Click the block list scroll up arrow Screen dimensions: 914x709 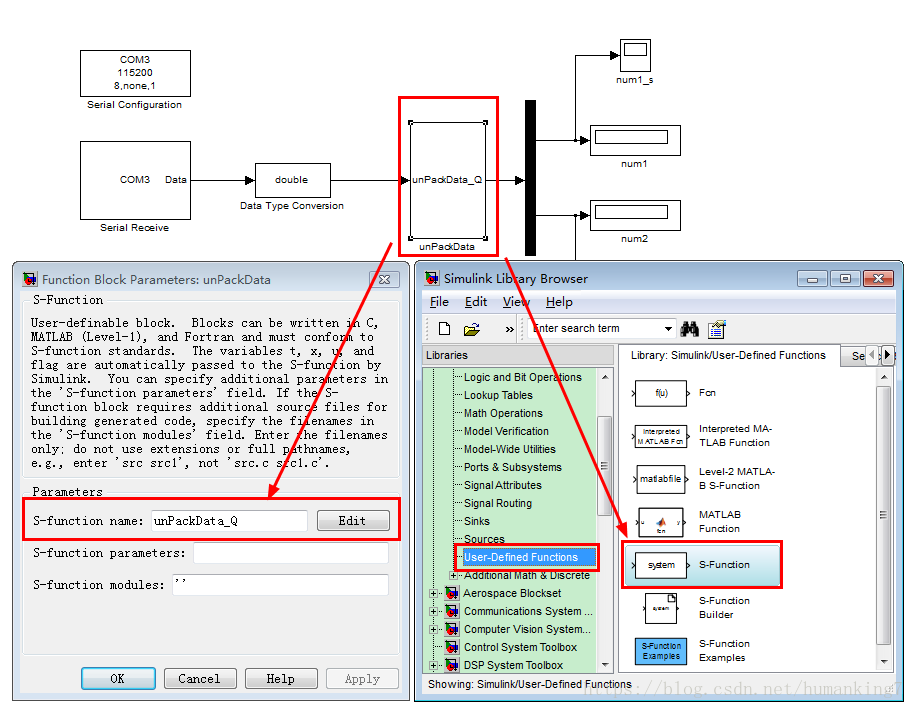[x=884, y=377]
